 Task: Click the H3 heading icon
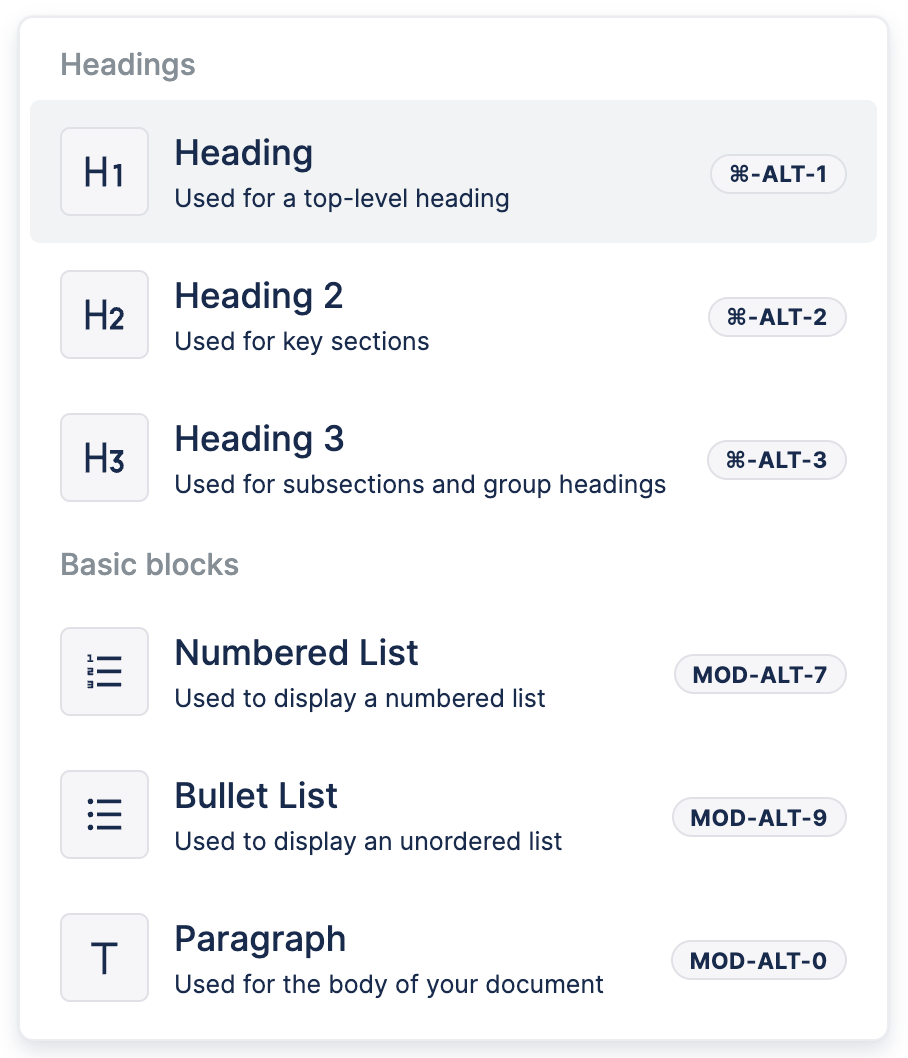pyautogui.click(x=104, y=458)
